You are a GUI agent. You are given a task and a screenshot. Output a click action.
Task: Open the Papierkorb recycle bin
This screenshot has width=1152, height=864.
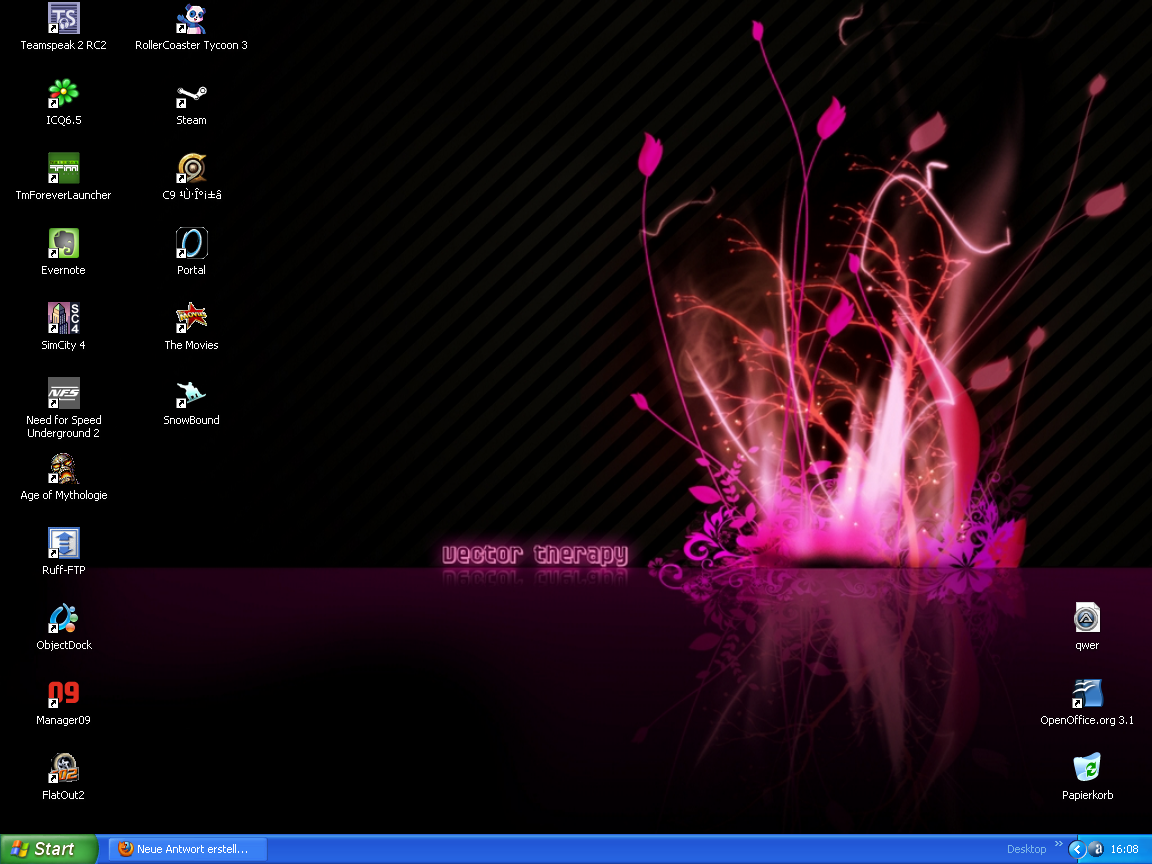[1087, 768]
